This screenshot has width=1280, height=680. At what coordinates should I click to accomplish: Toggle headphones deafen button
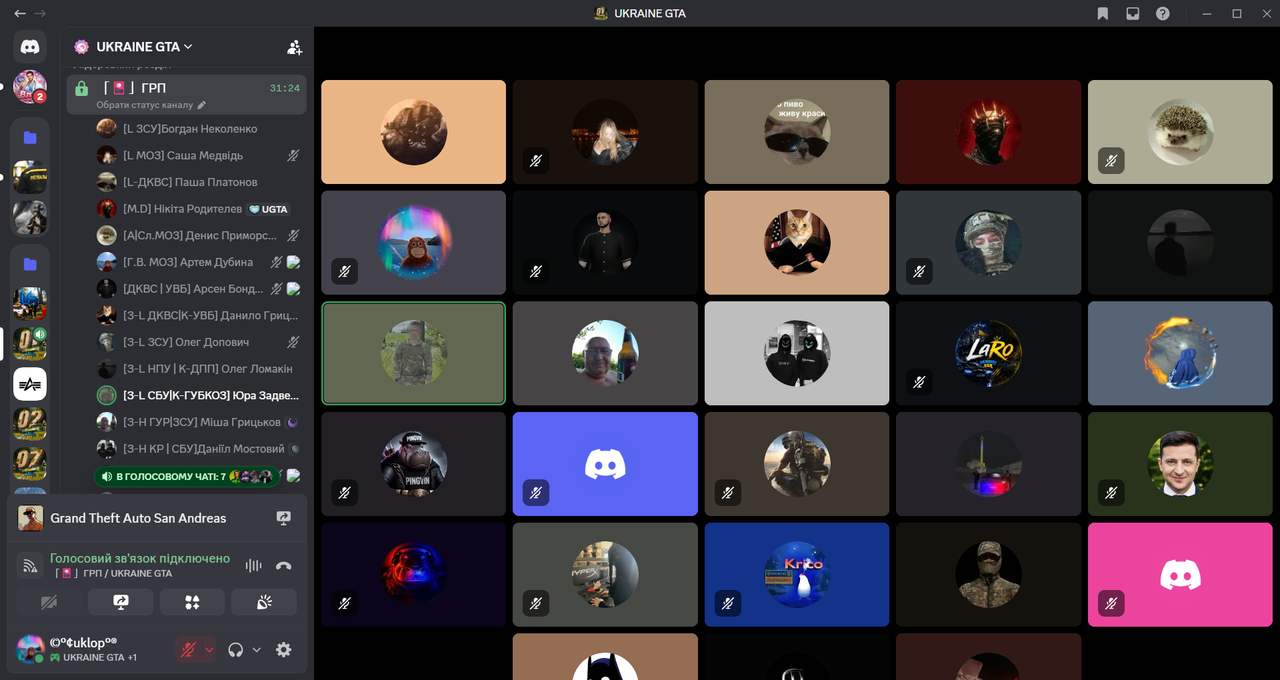[x=236, y=649]
